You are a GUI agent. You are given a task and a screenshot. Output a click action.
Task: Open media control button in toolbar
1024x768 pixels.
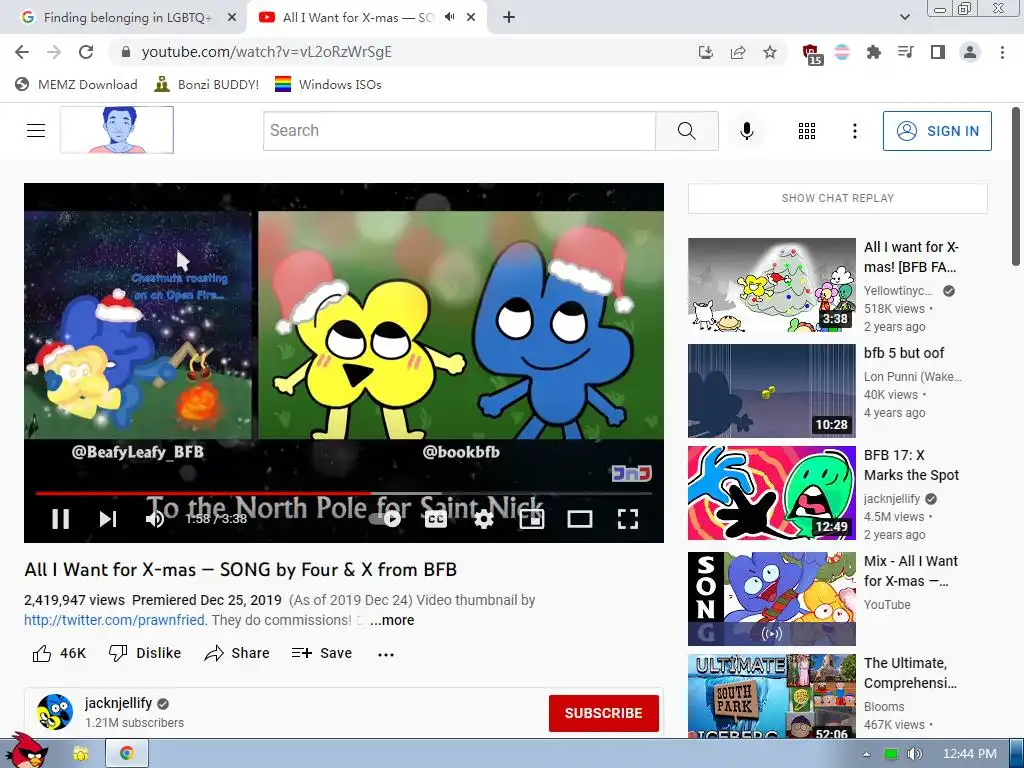pos(905,52)
